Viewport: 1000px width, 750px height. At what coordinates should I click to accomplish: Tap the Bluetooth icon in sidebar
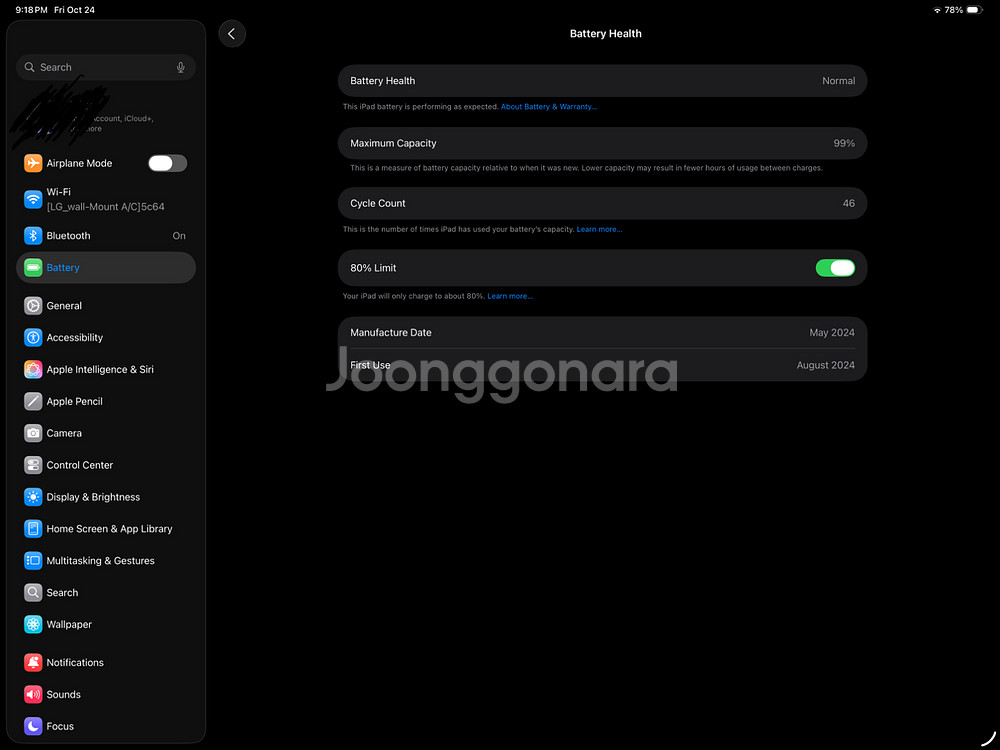click(x=33, y=236)
